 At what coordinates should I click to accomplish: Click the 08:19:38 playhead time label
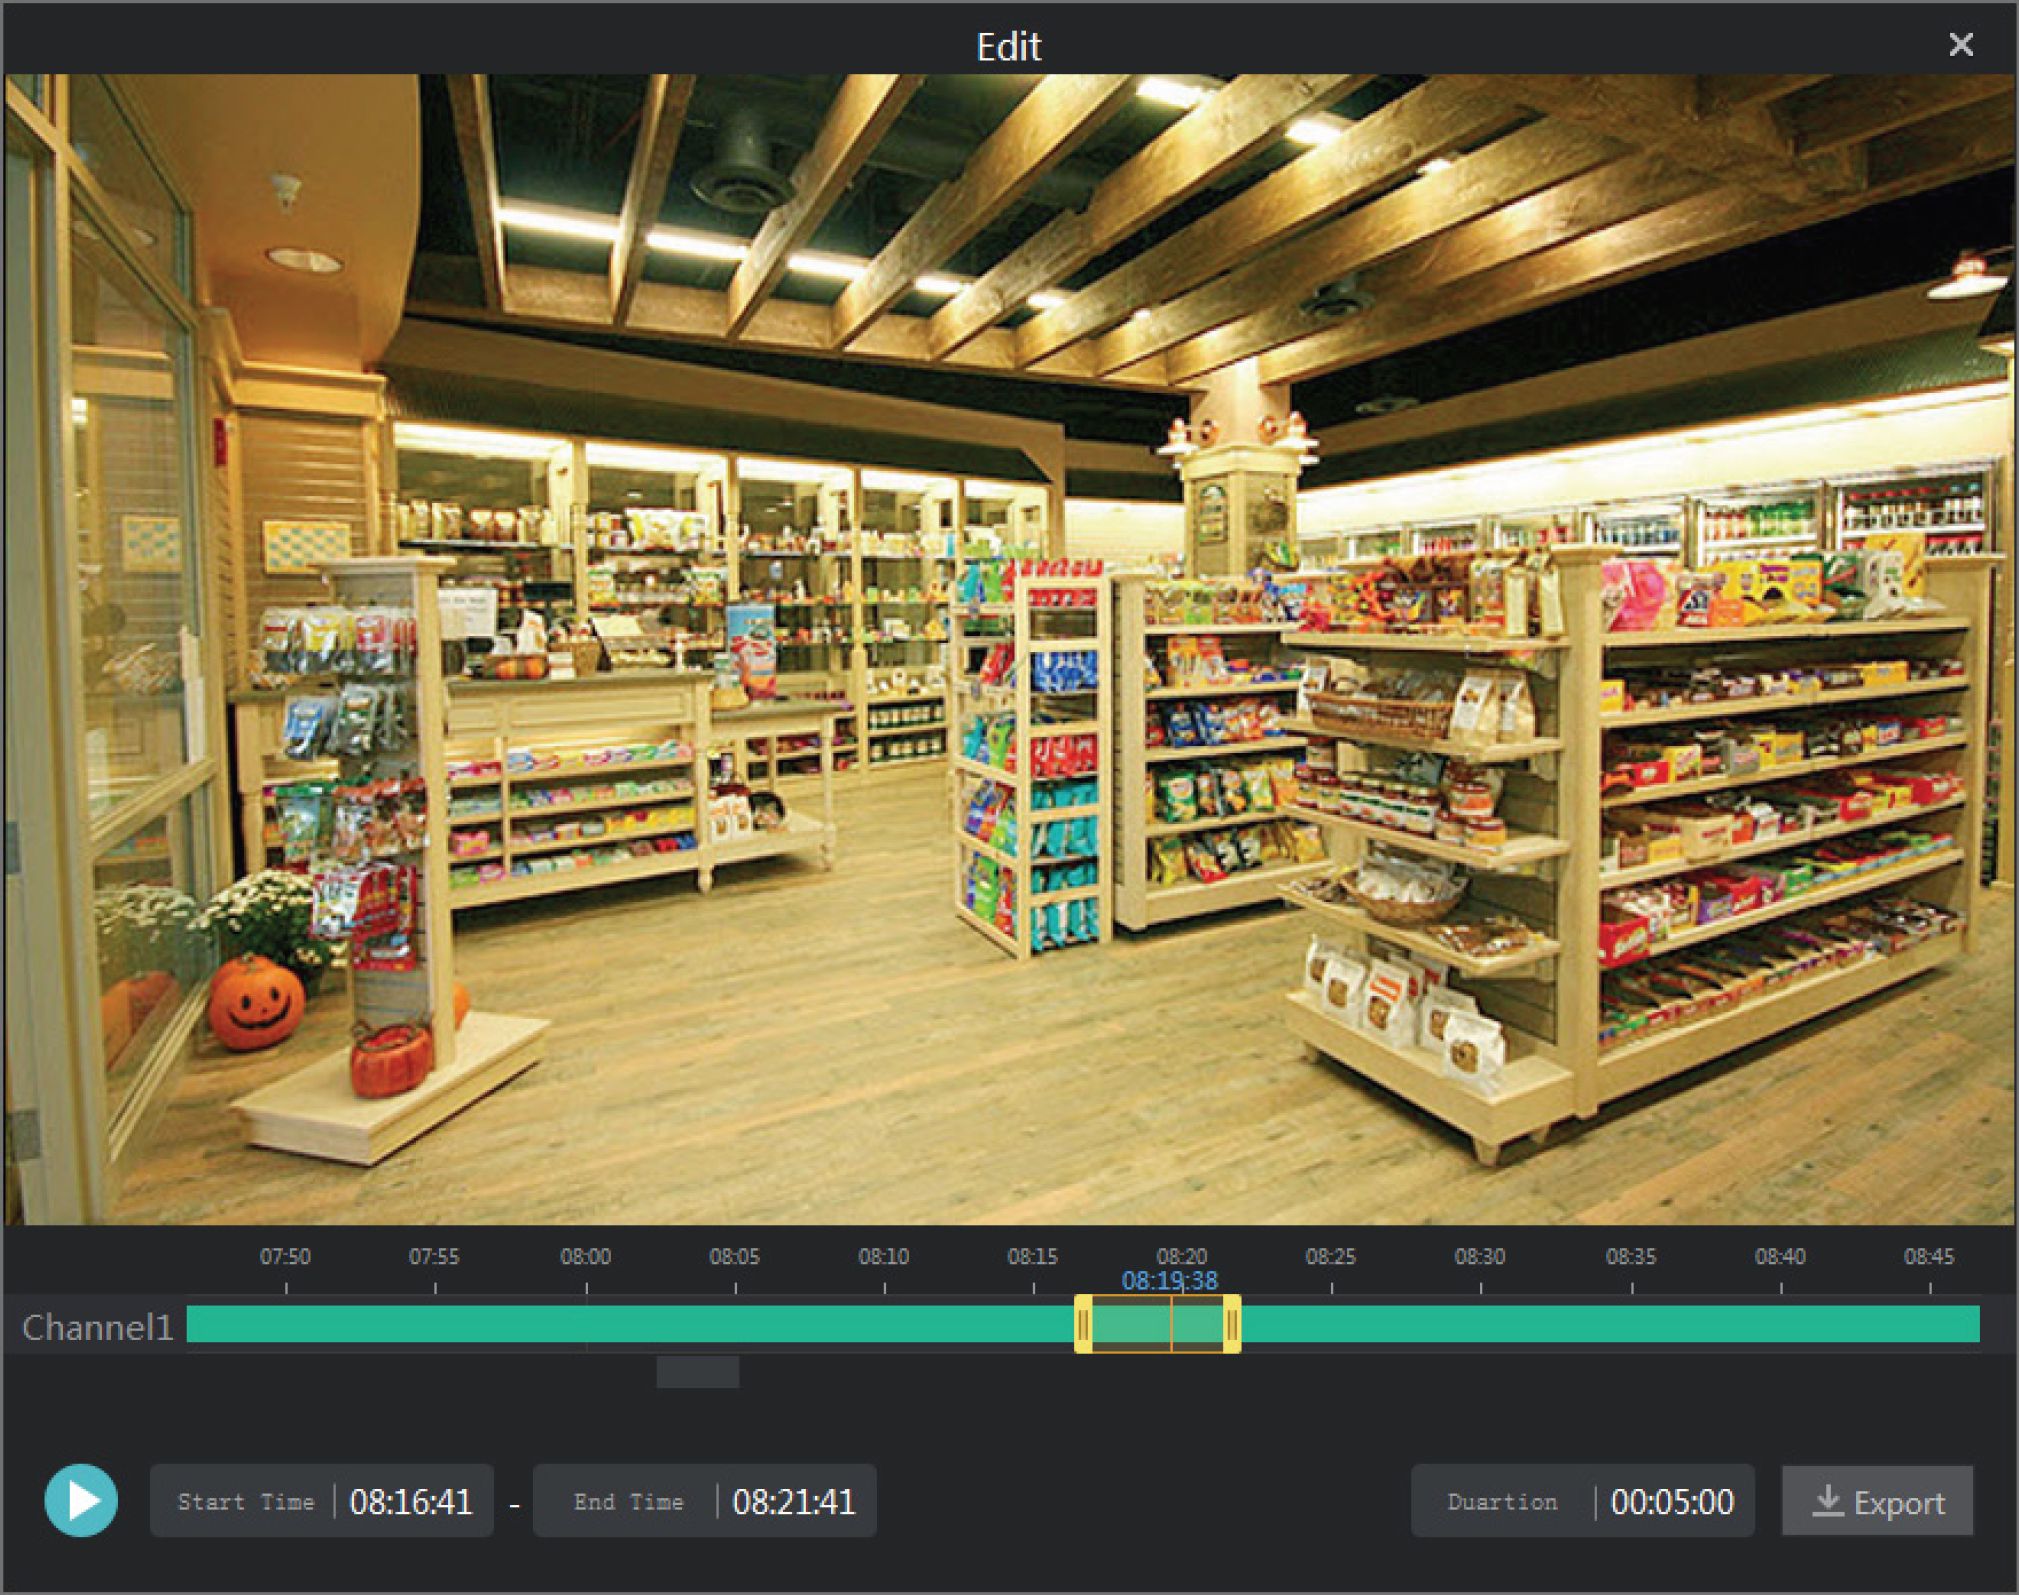[x=1169, y=1281]
